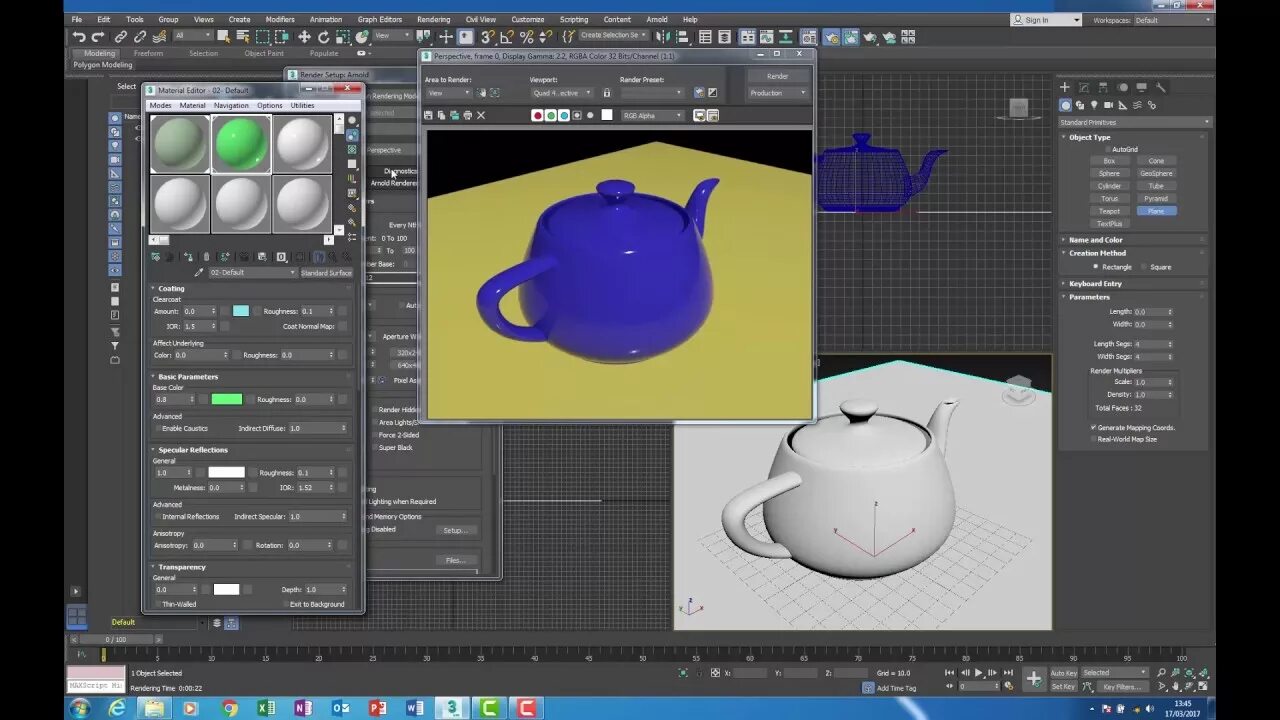Click the white Transparency color swatch
The width and height of the screenshot is (1280, 720).
227,589
